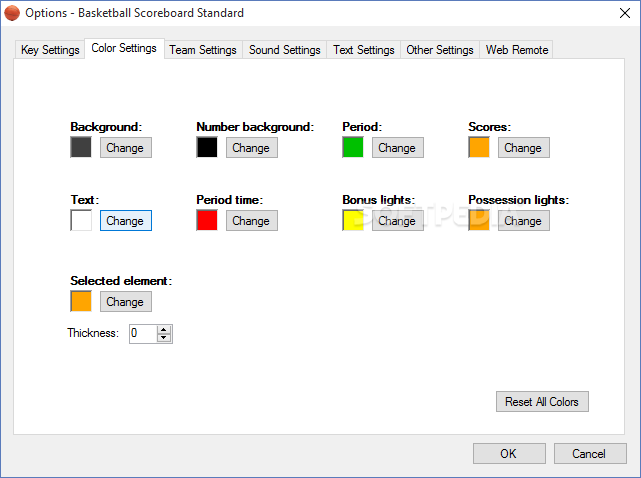Change the Period color
Screen dimensions: 641x478
(397, 148)
